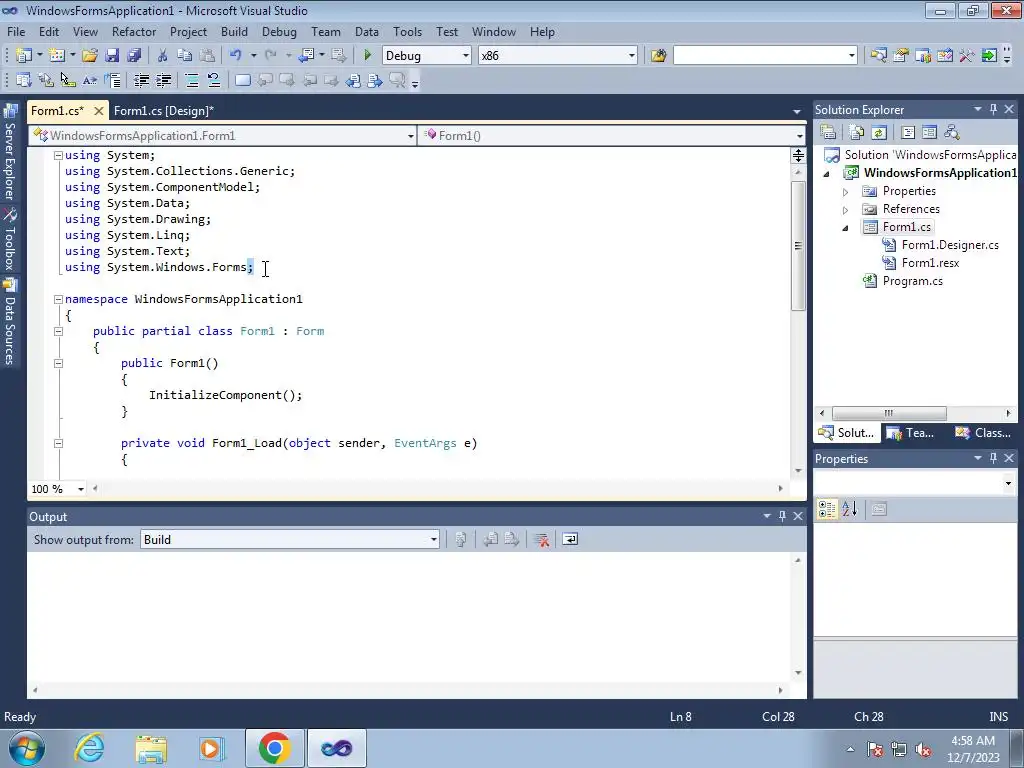Click View Code icon in Solution Explorer
This screenshot has height=768, width=1024.
pyautogui.click(x=908, y=133)
